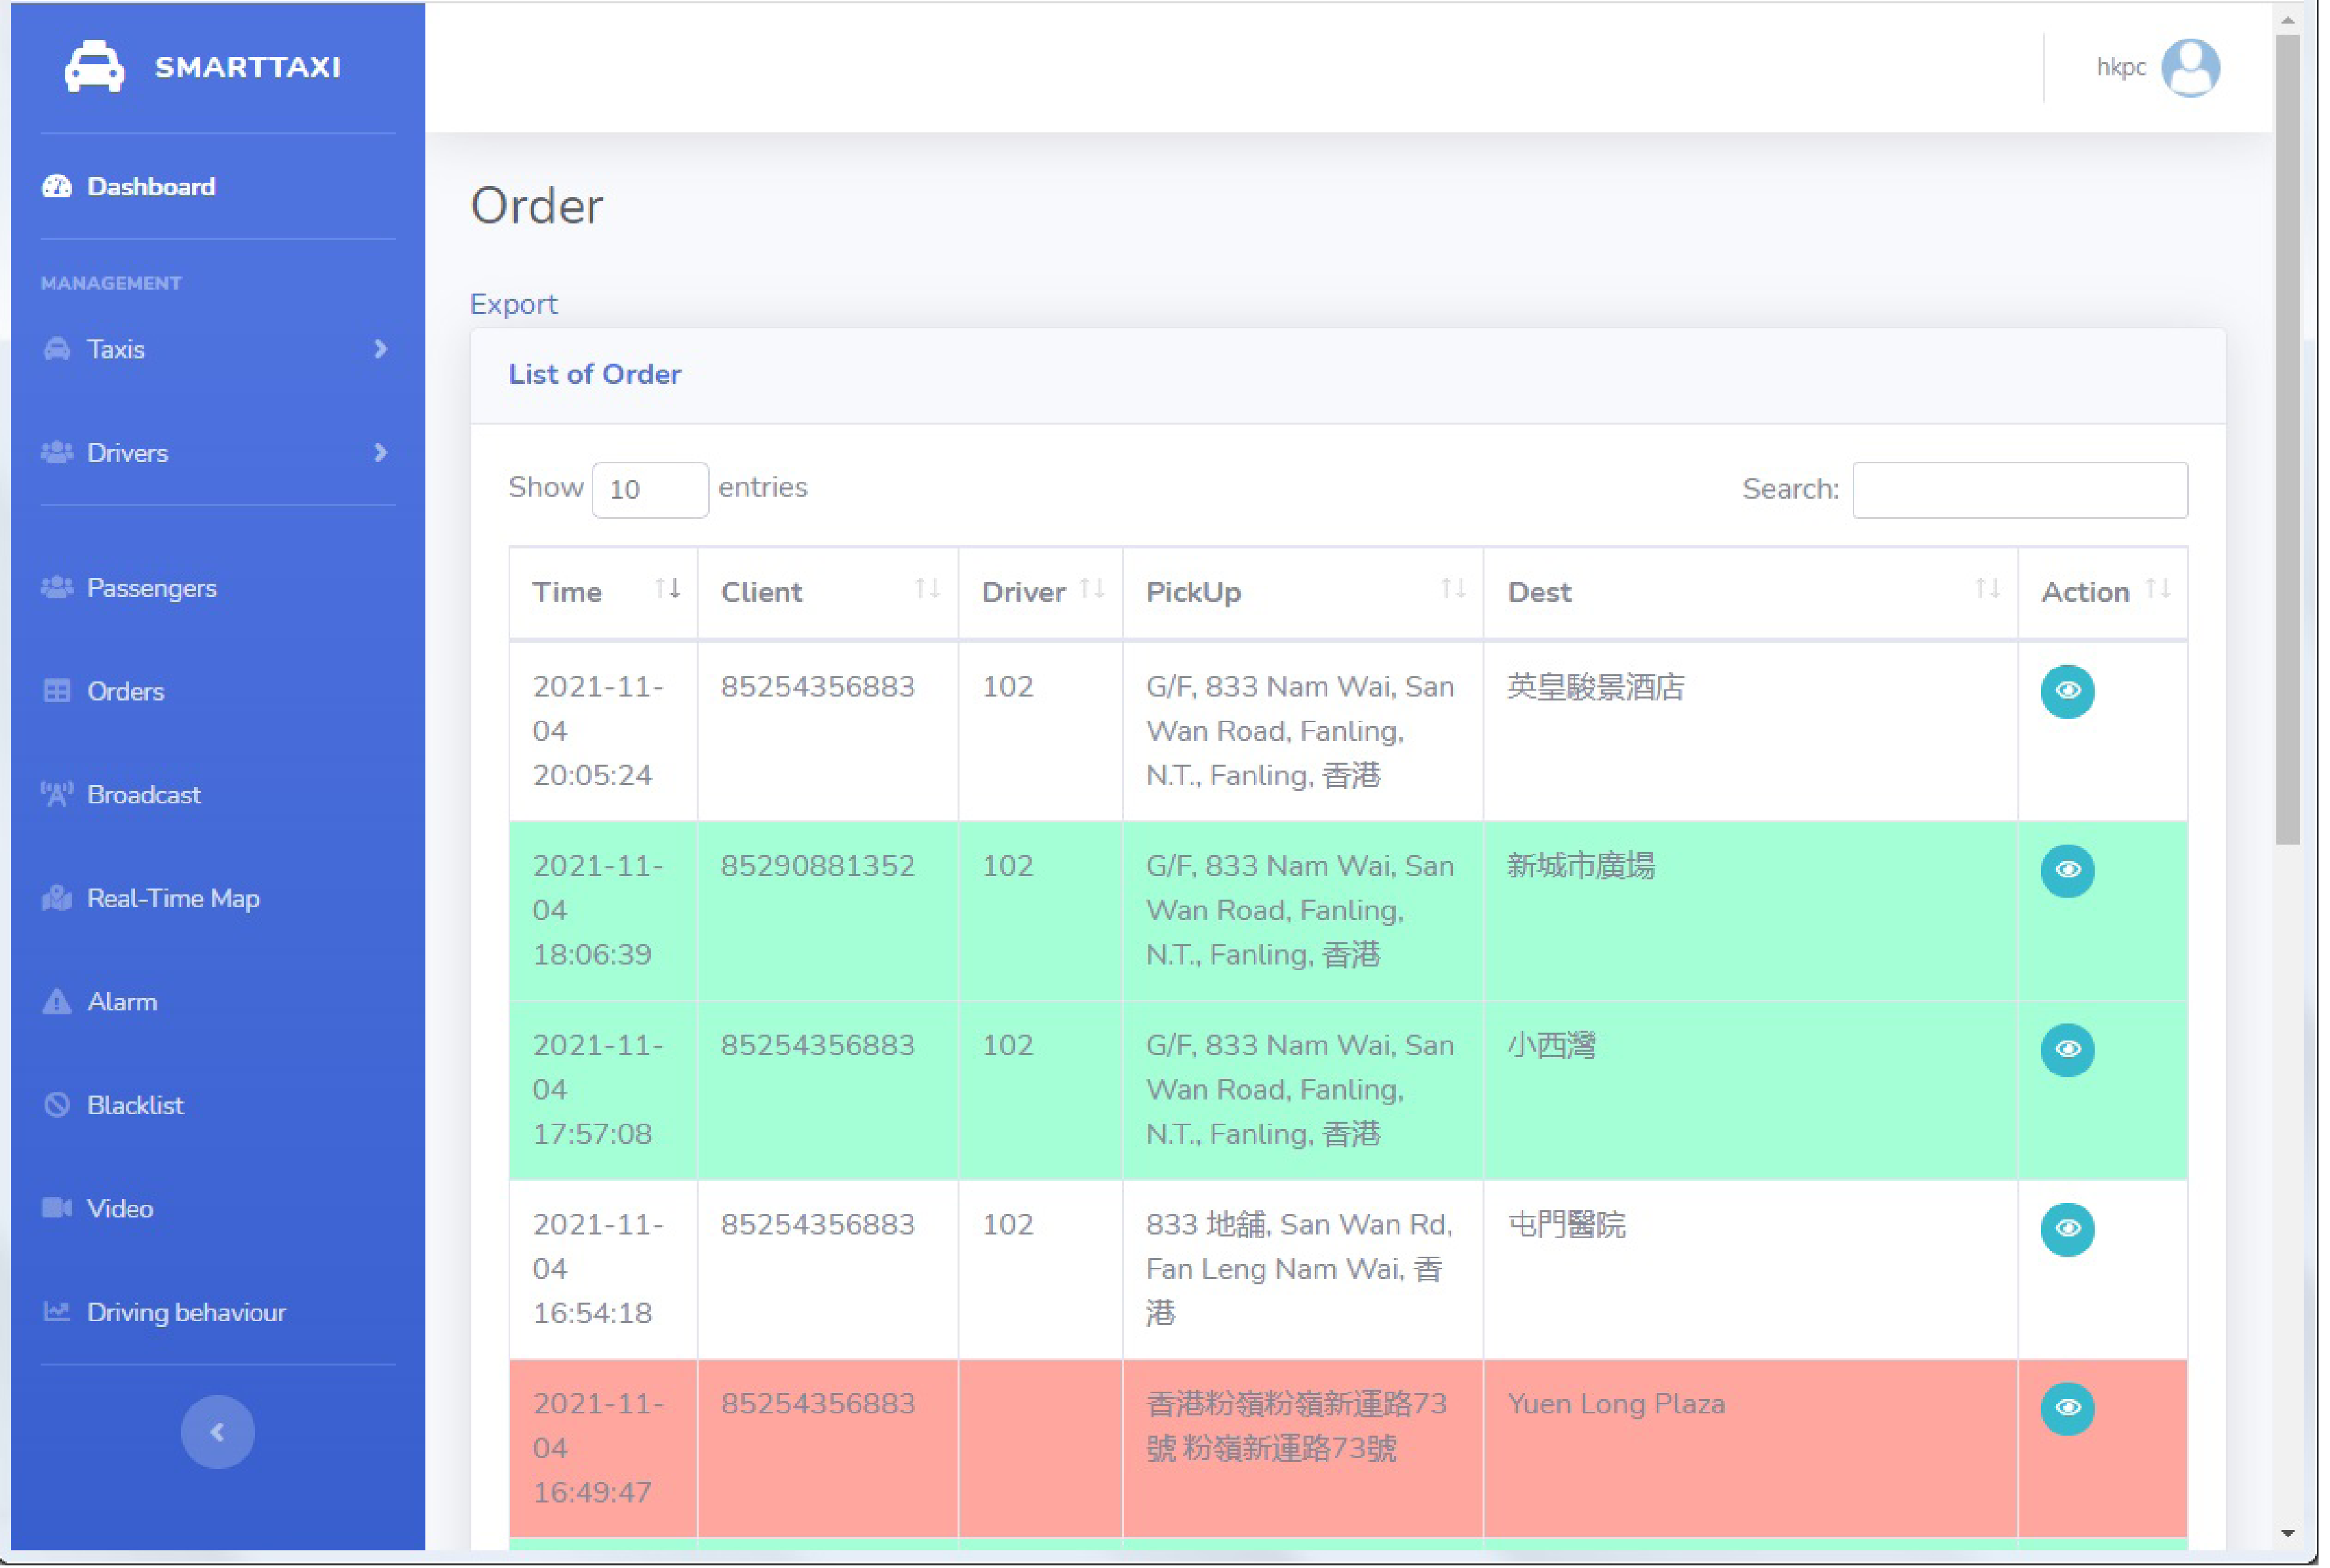The image size is (2330, 1568).
Task: Select destination 英皇駿景酒店 cell
Action: point(1750,732)
